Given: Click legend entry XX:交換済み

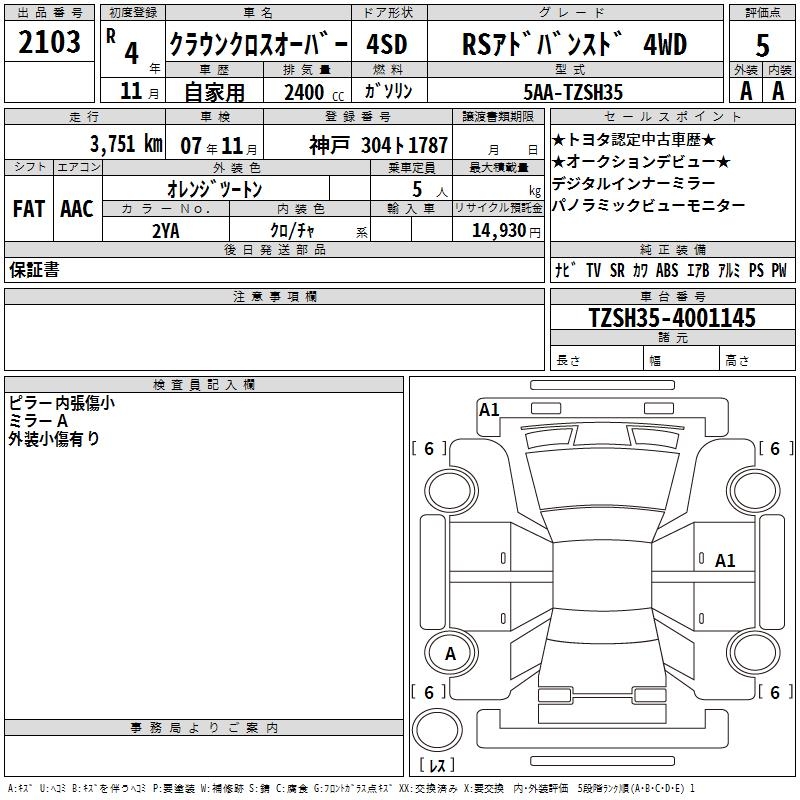Looking at the screenshot, I should [428, 789].
